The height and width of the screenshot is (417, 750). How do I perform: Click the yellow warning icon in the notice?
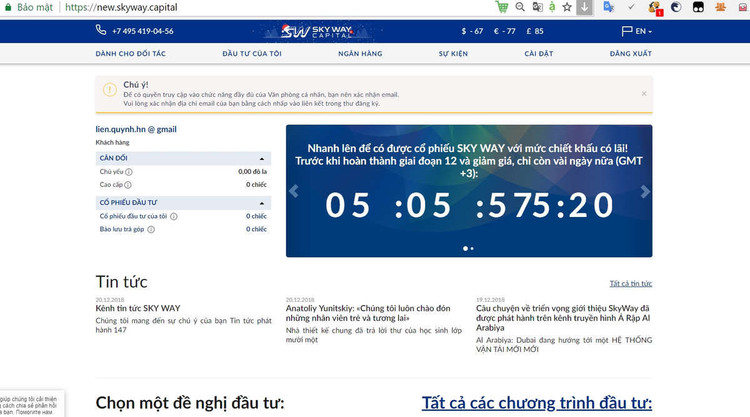click(110, 89)
